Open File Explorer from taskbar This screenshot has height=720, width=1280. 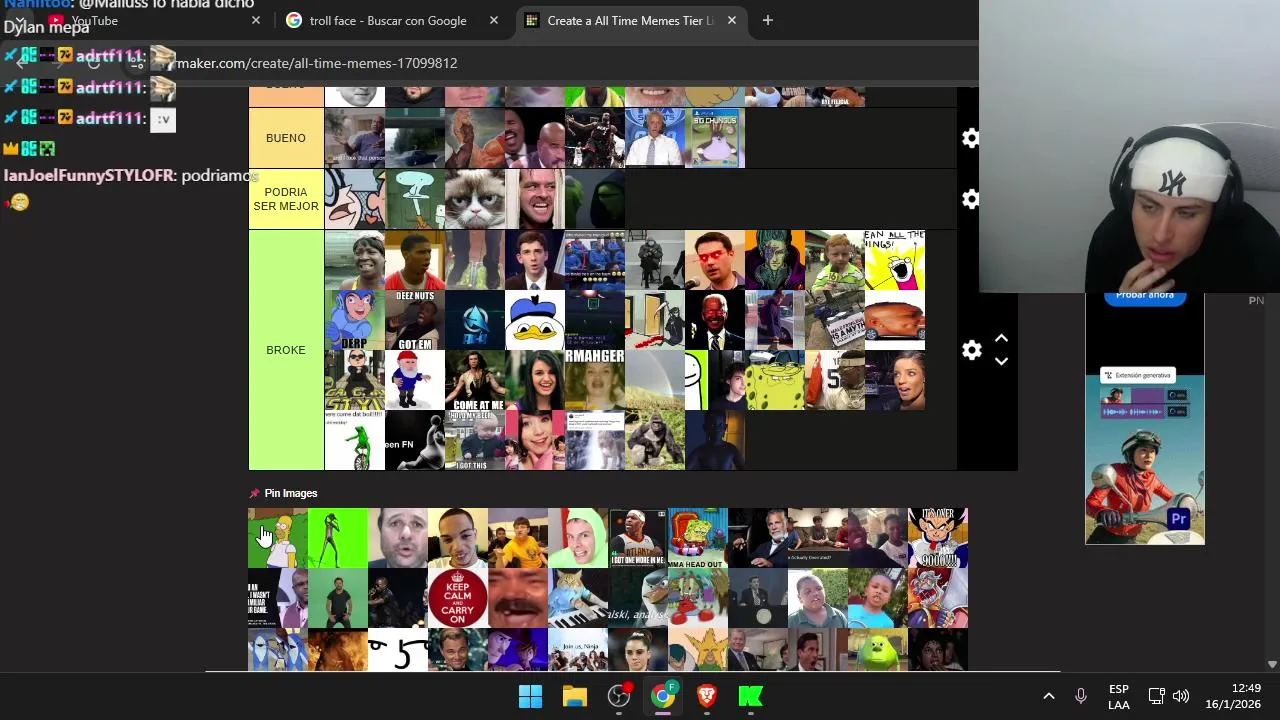574,696
